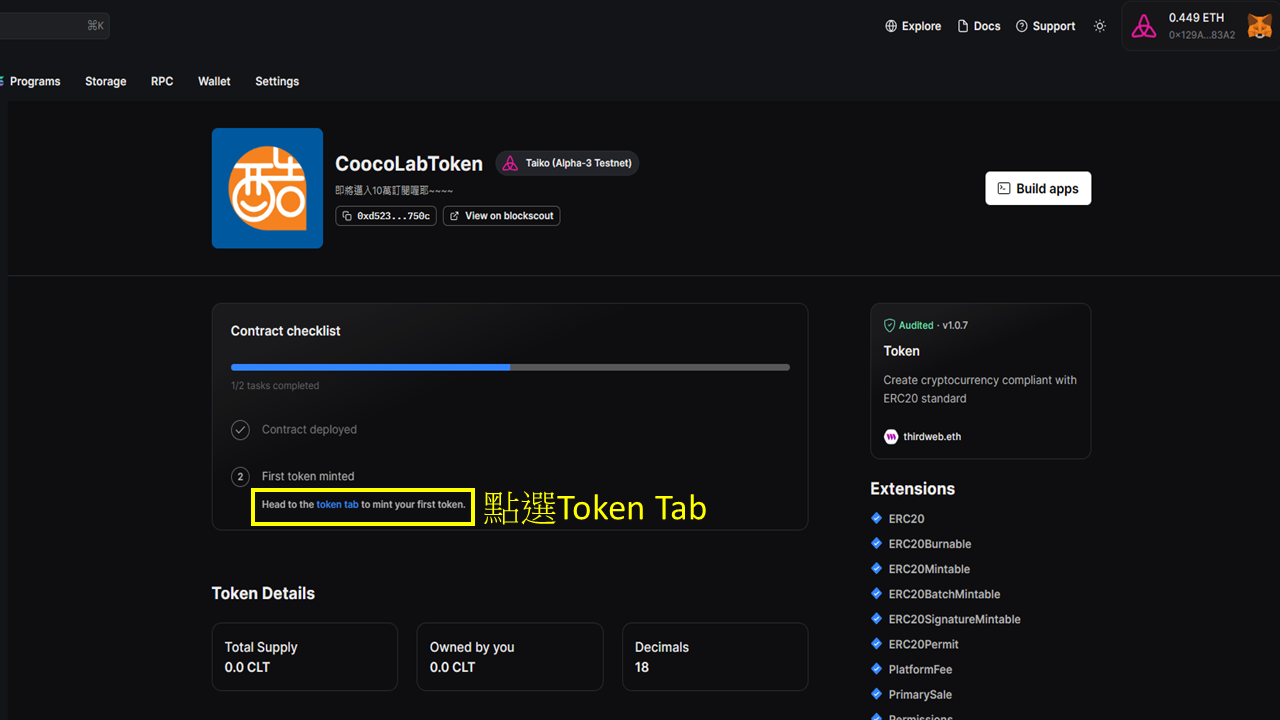Go to Explore in the top bar
The image size is (1280, 720).
(913, 26)
